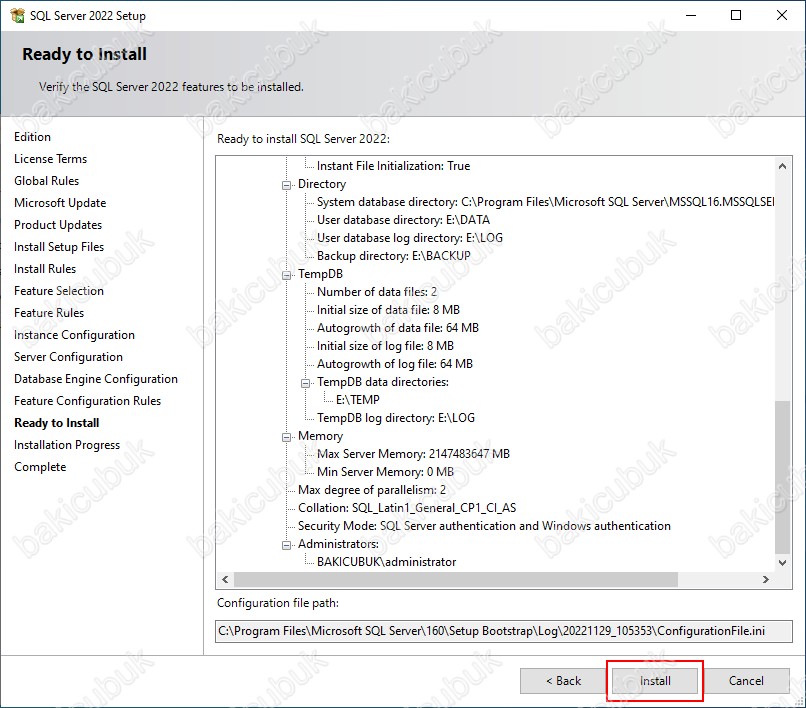
Task: Collapse the Memory tree node
Action: click(286, 437)
